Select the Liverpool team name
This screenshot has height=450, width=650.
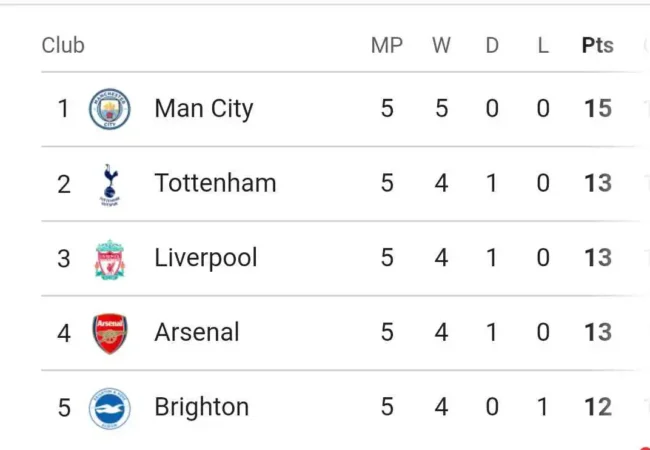point(206,258)
